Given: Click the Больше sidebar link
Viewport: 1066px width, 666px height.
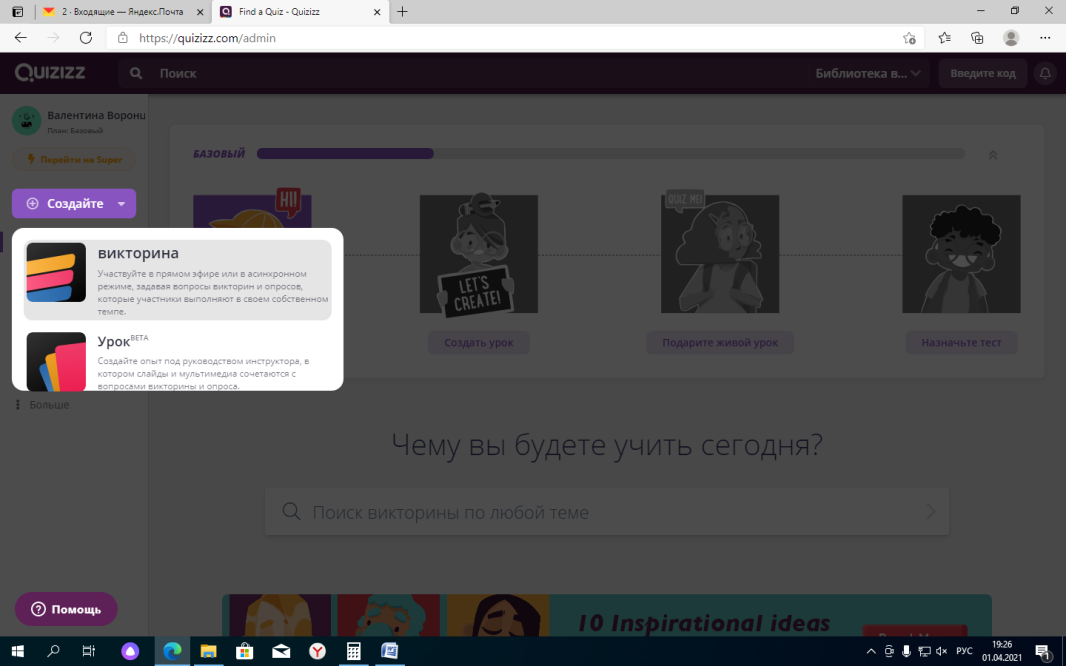Looking at the screenshot, I should click(49, 404).
